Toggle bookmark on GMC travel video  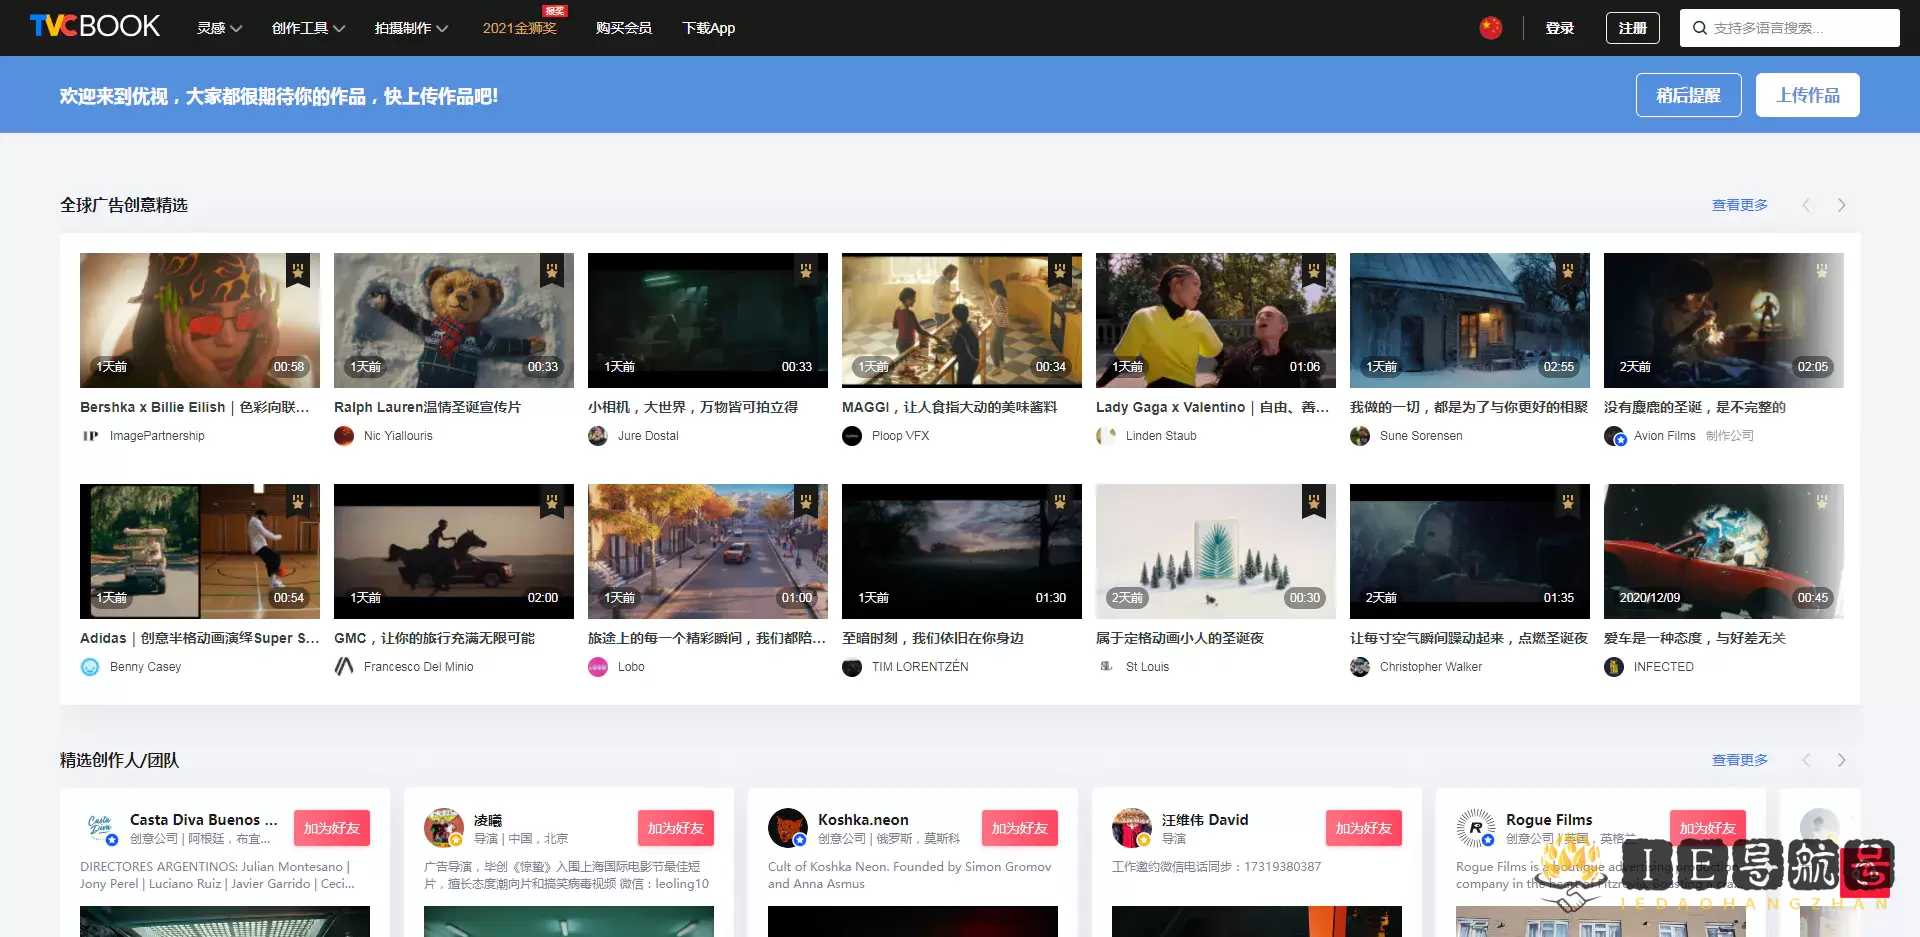[551, 501]
